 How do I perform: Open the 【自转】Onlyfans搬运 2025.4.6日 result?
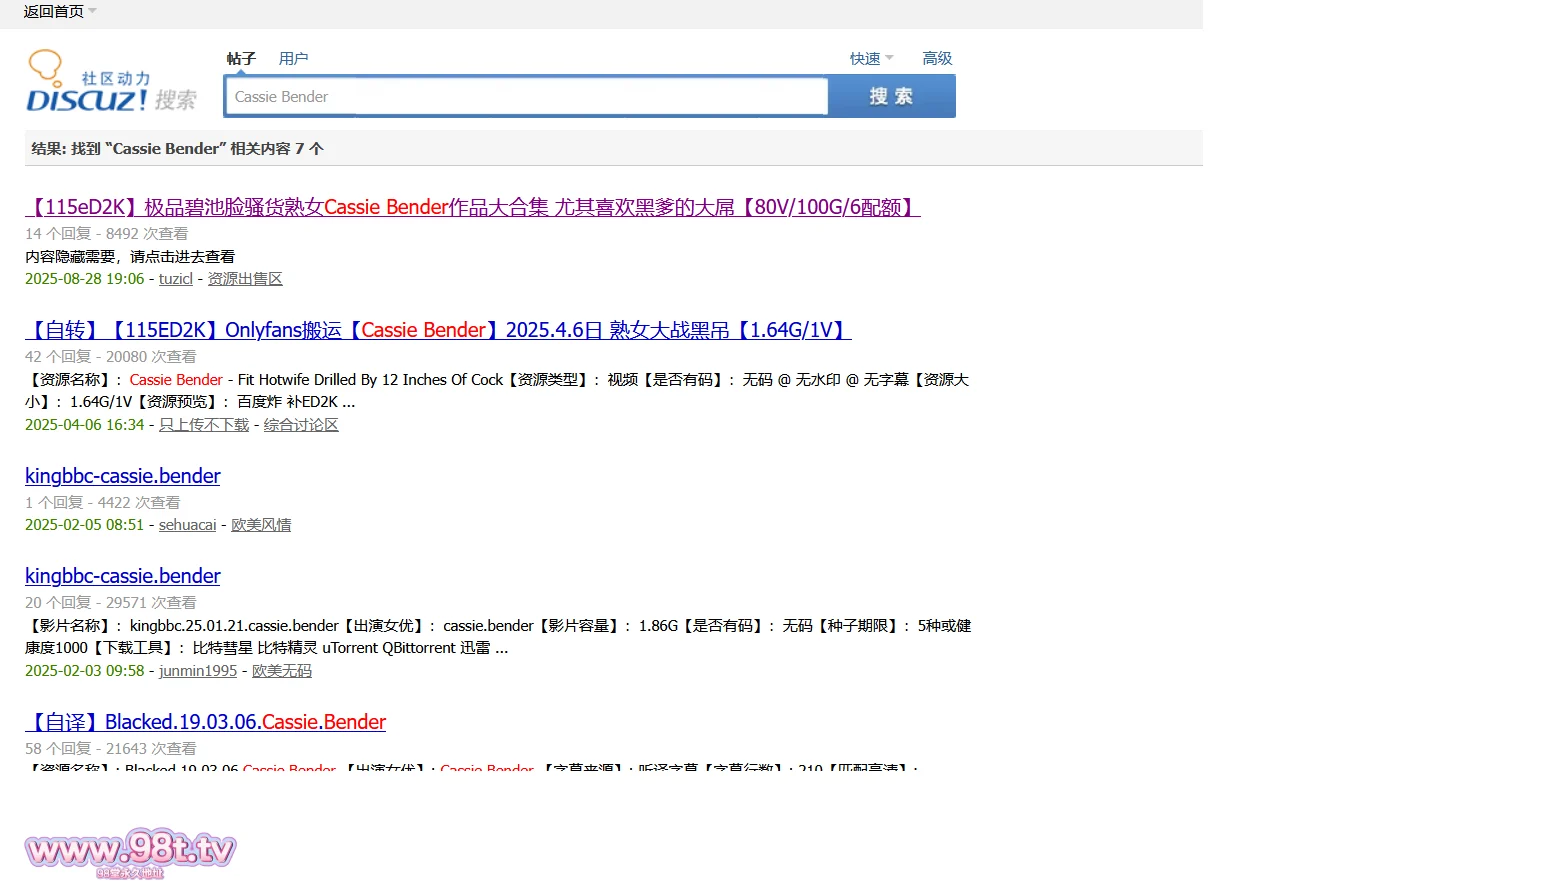438,330
